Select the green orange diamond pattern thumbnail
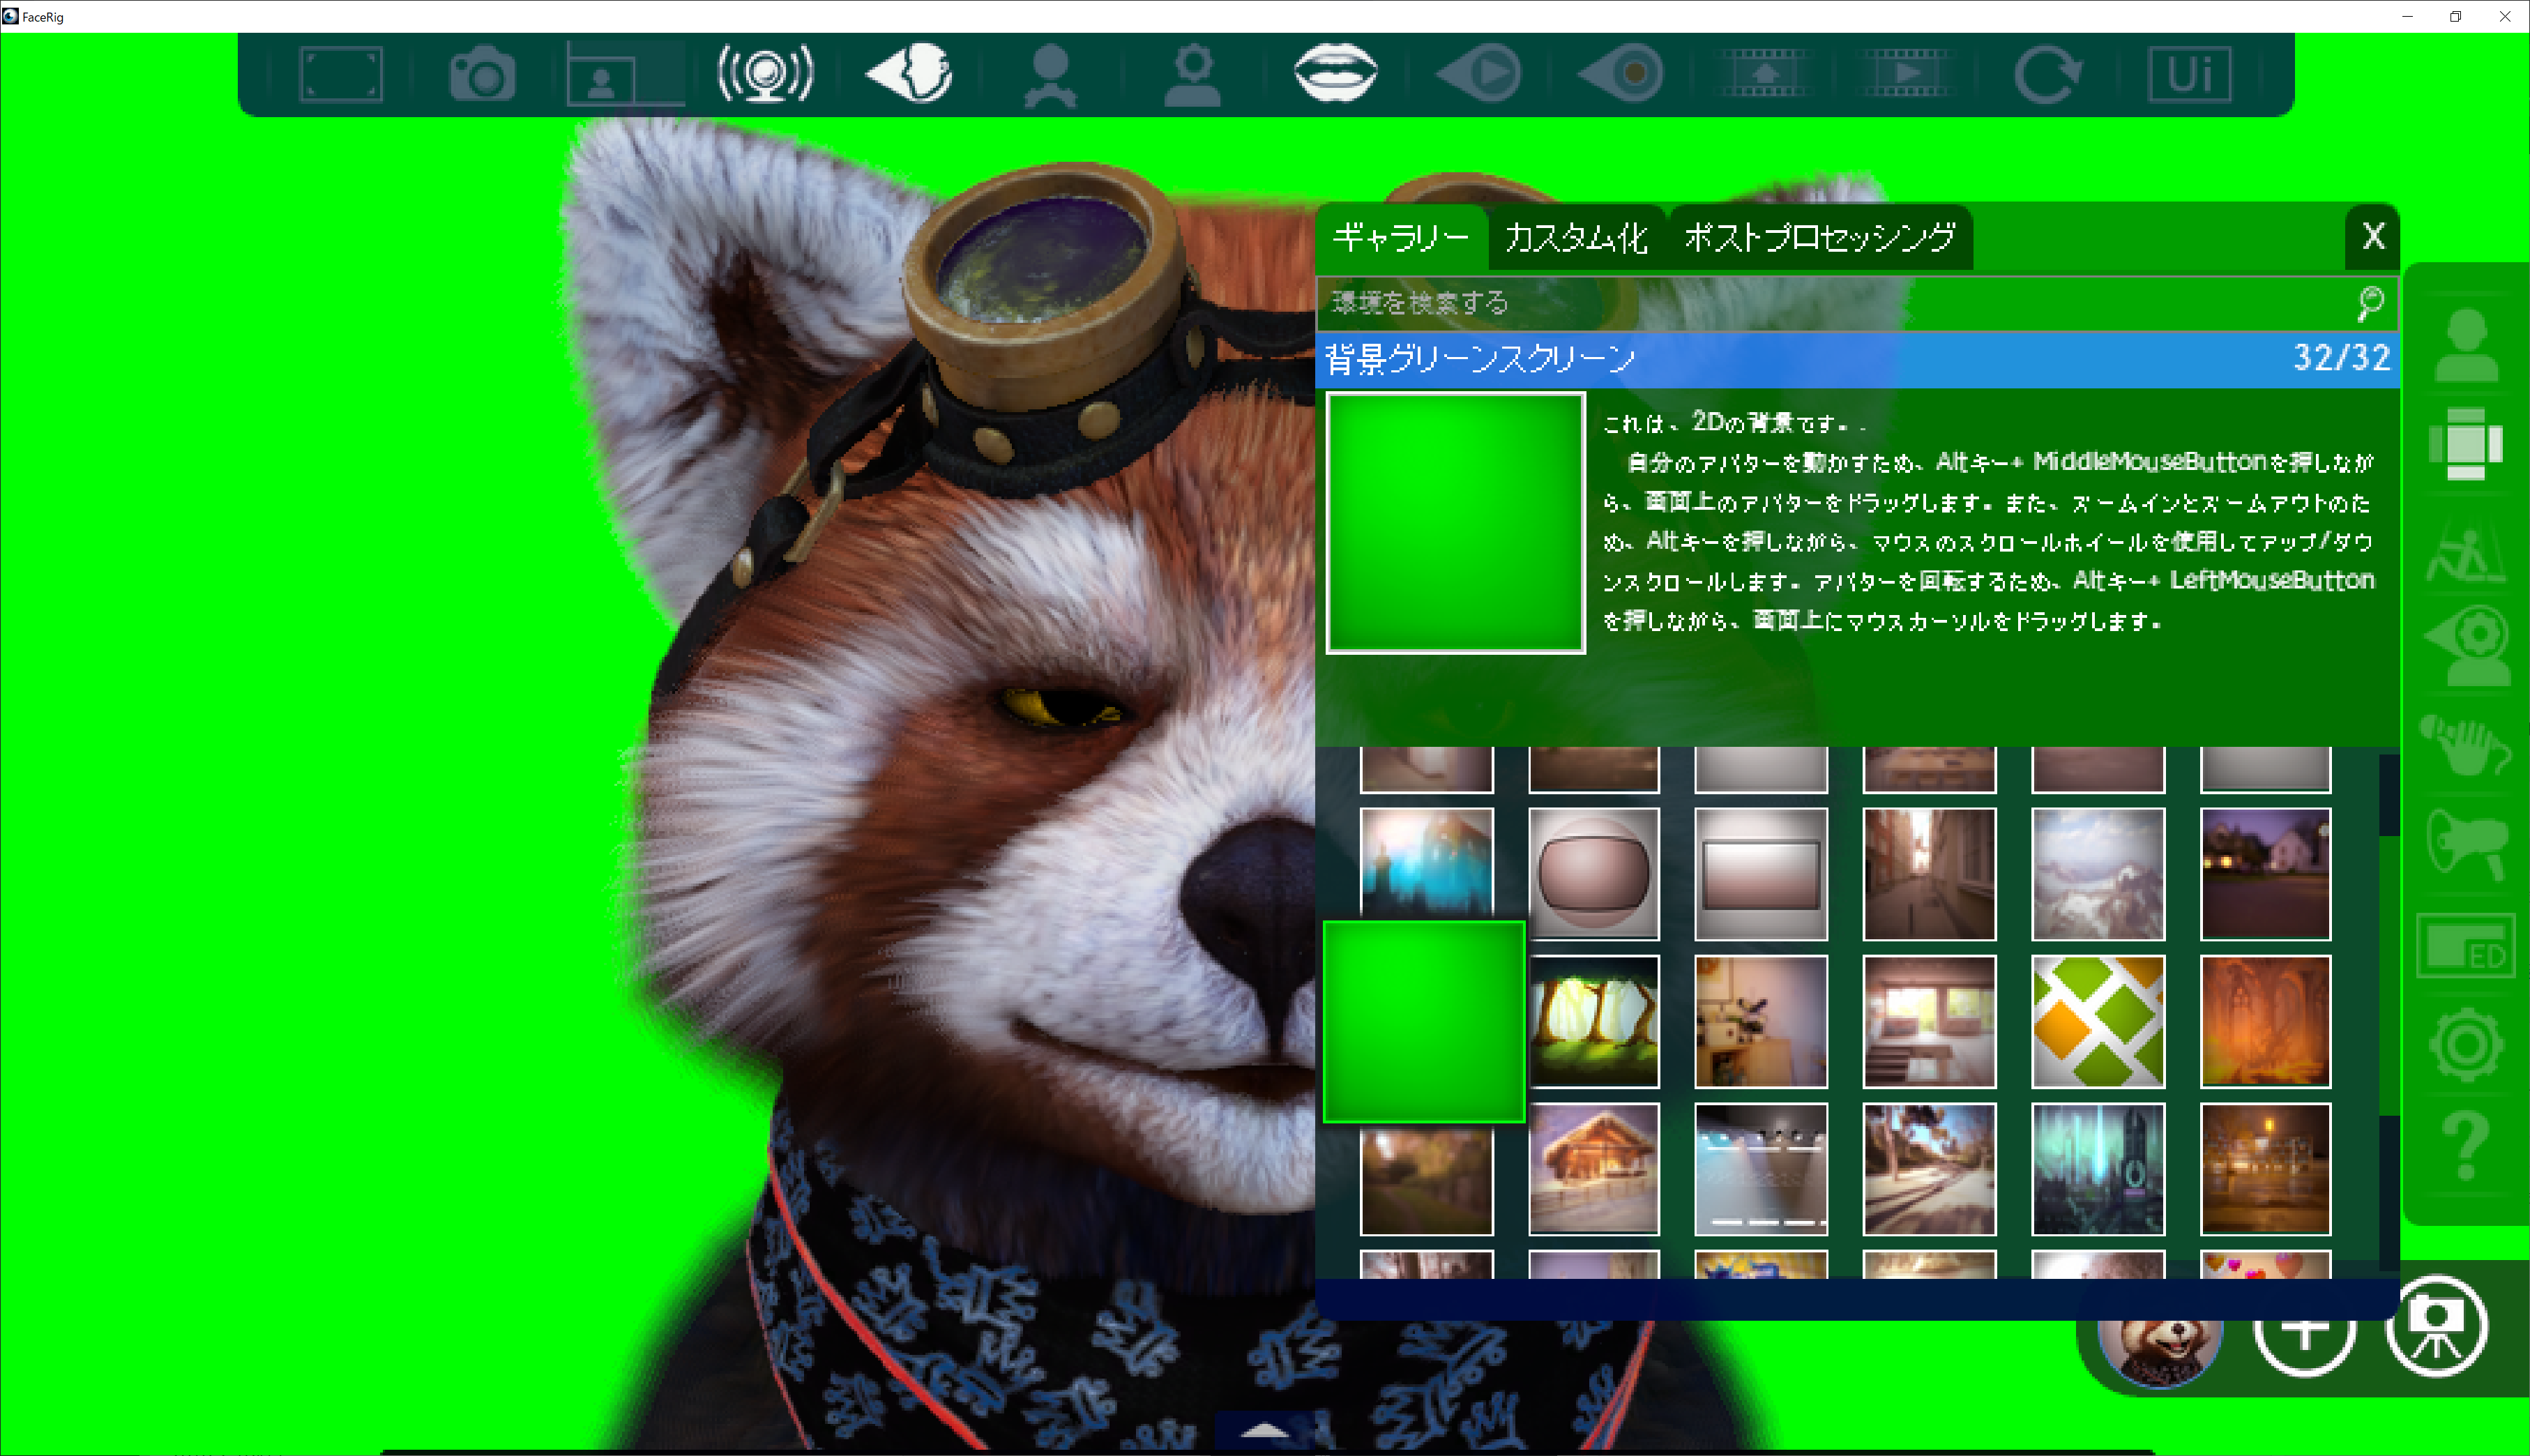2530x1456 pixels. [x=2098, y=1021]
